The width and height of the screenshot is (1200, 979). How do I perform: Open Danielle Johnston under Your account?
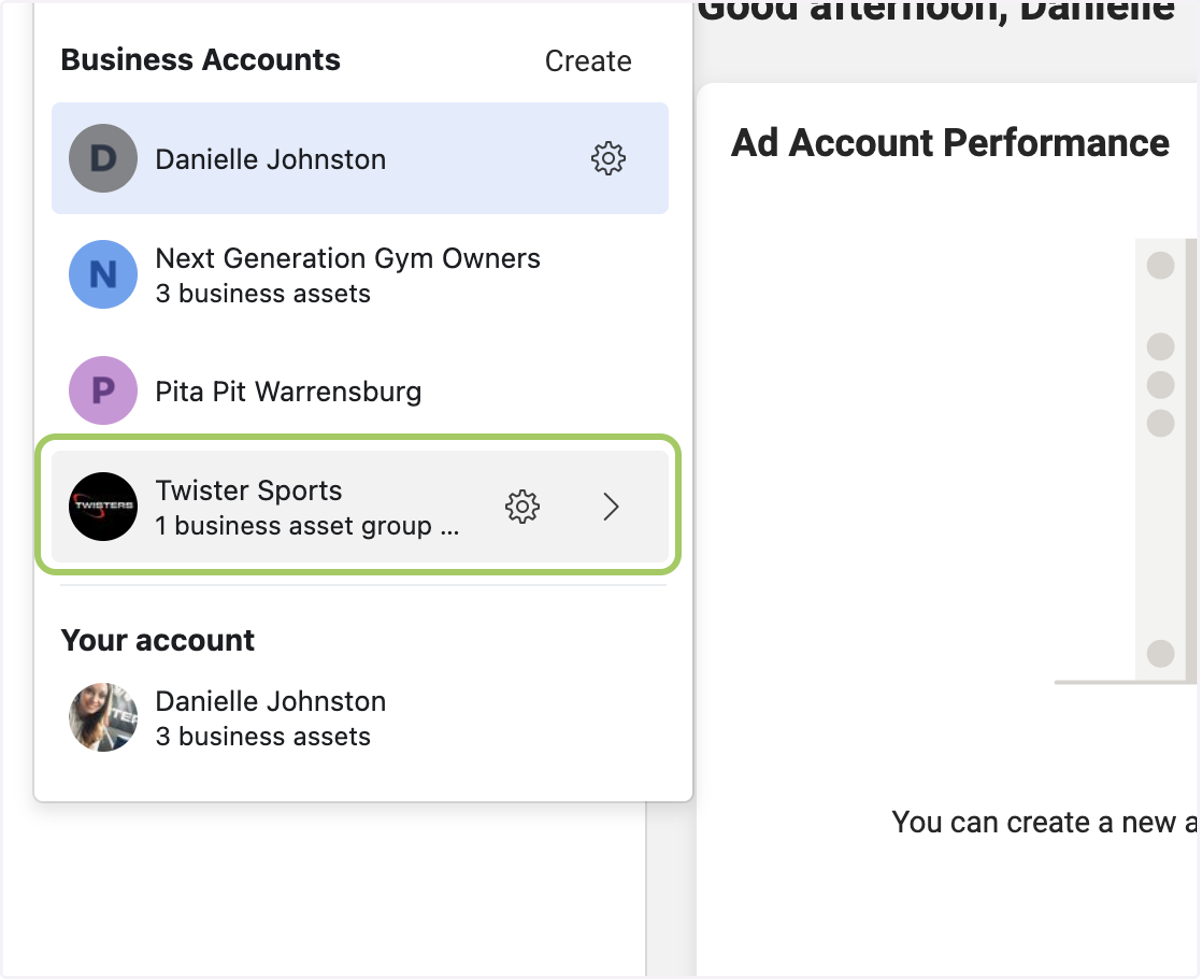360,718
